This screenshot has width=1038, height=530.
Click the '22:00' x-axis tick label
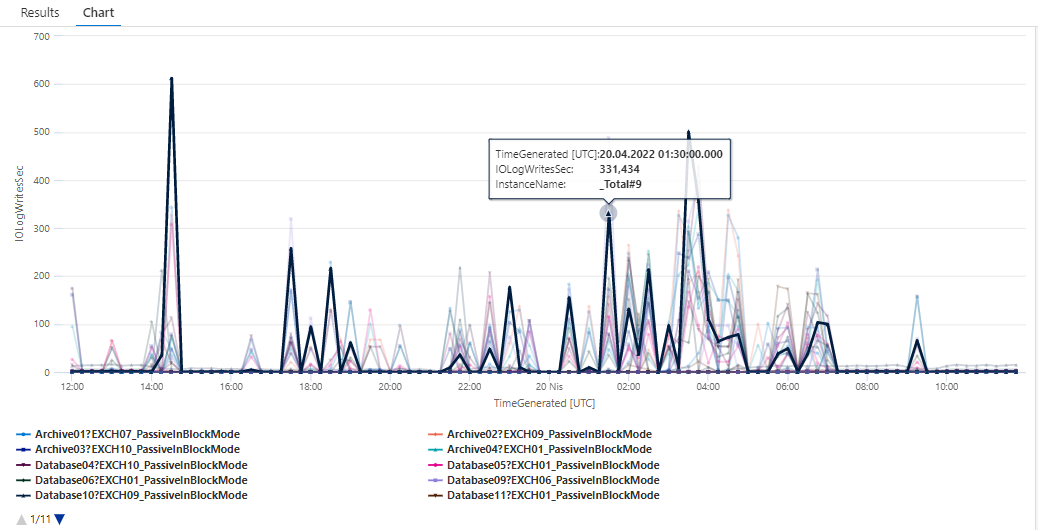[x=469, y=386]
